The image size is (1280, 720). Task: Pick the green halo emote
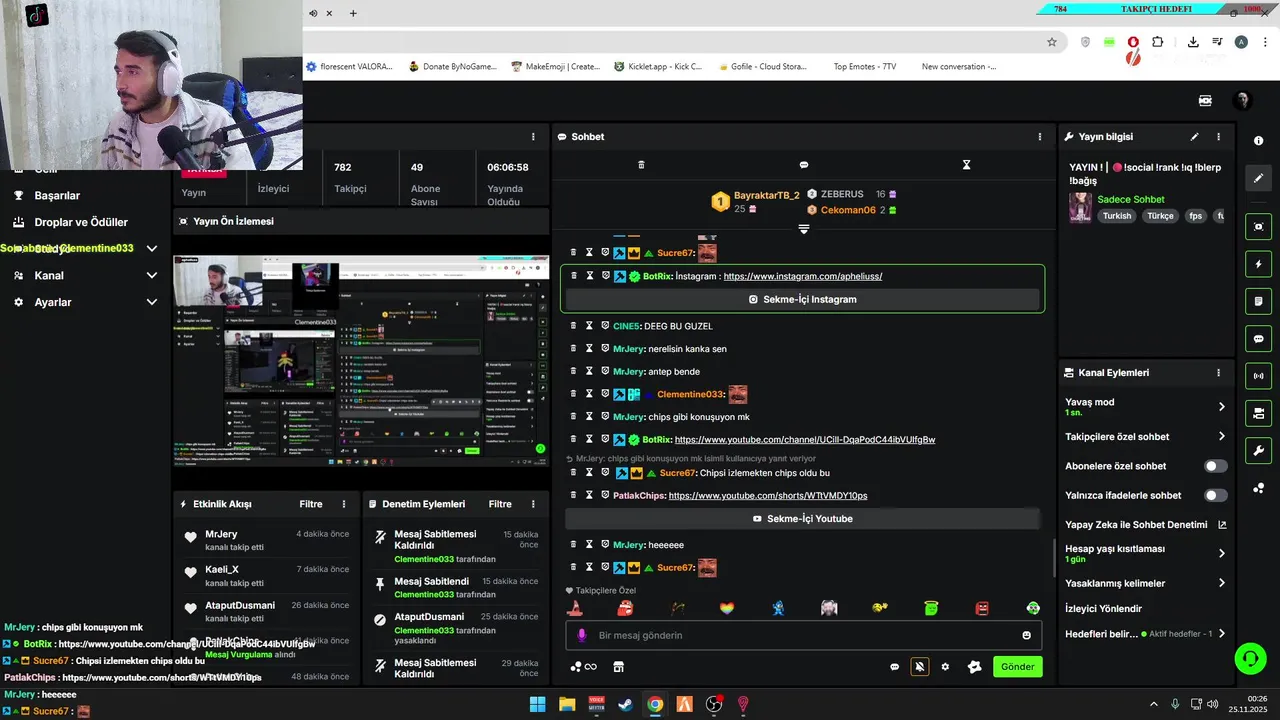point(931,608)
